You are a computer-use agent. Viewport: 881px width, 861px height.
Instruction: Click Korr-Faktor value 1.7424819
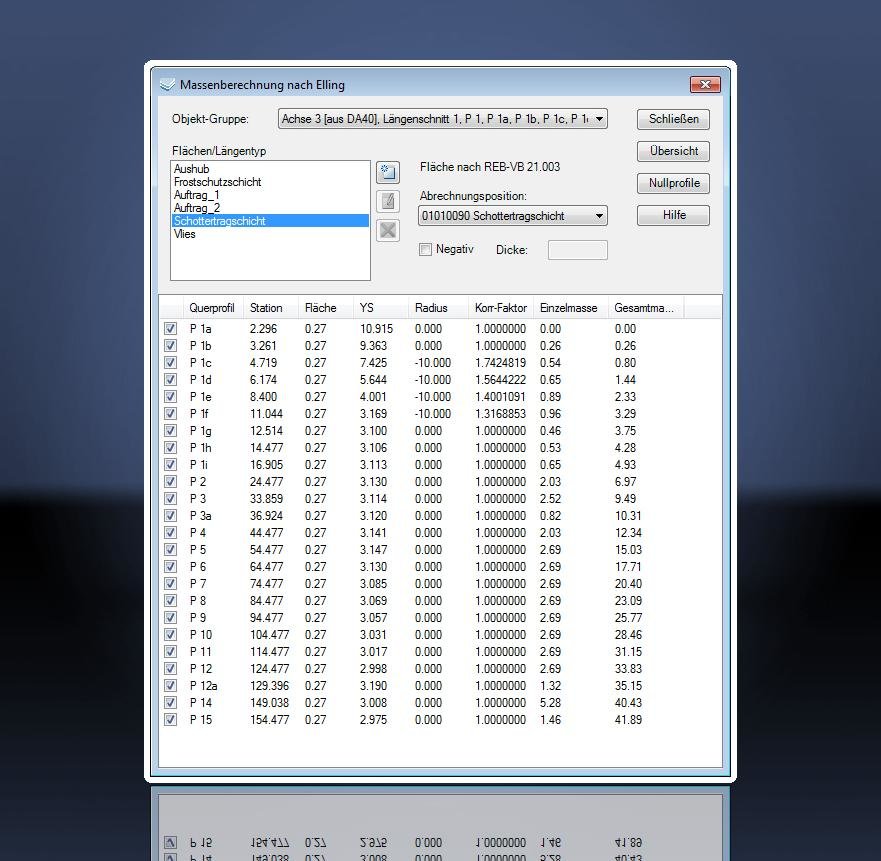point(501,362)
